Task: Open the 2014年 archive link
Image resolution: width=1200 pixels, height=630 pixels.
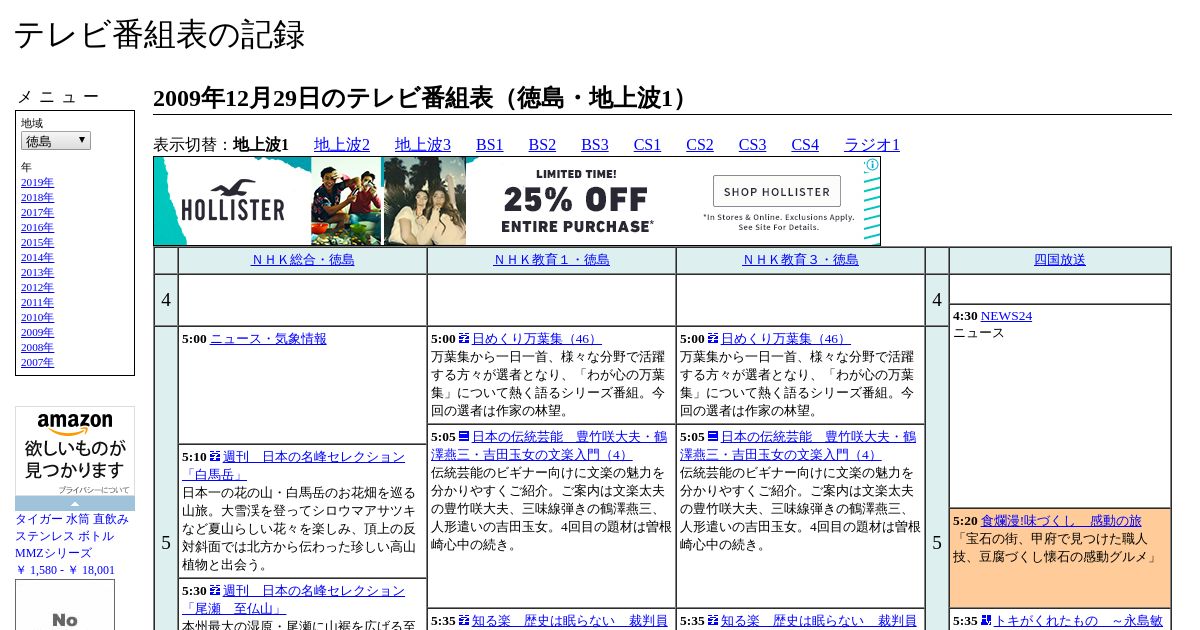Action: point(37,258)
